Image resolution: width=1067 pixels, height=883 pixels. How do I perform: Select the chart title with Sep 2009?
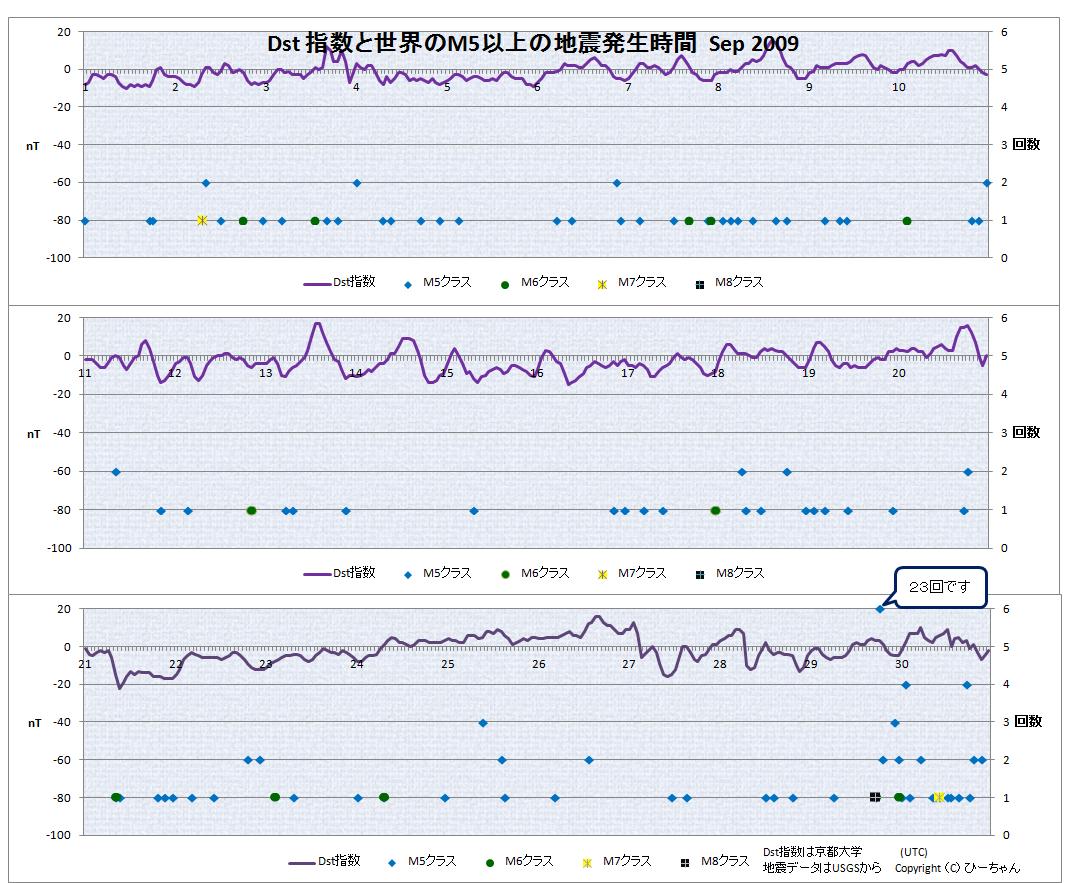[x=533, y=44]
